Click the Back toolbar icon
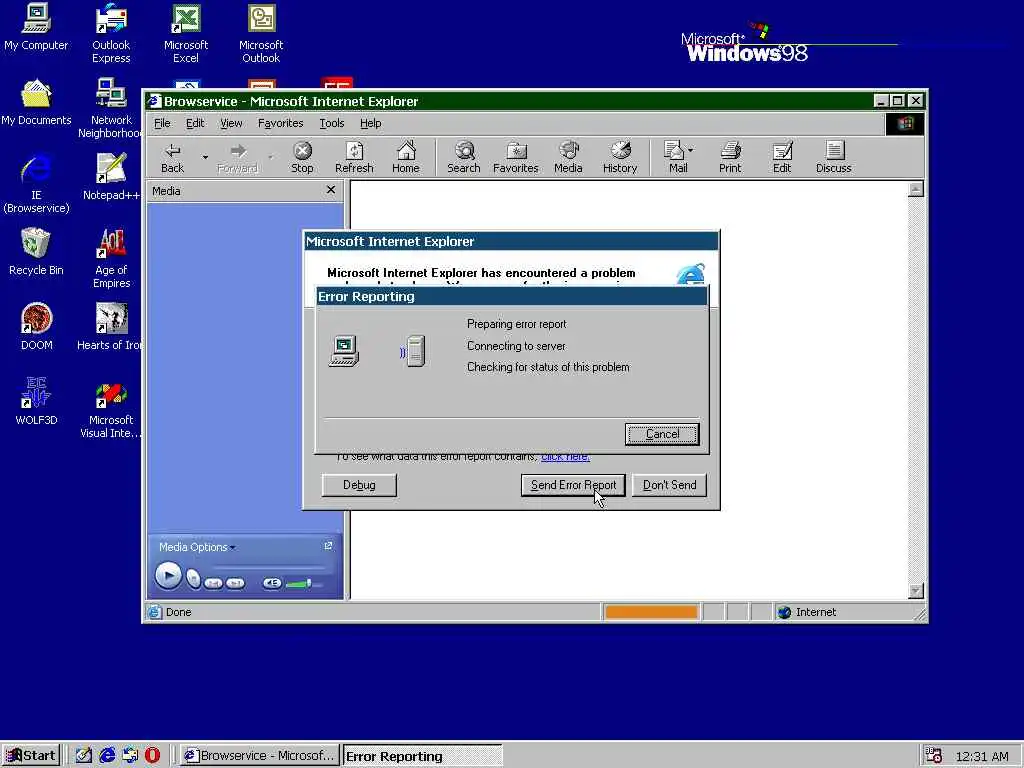This screenshot has width=1024, height=768. pos(172,158)
